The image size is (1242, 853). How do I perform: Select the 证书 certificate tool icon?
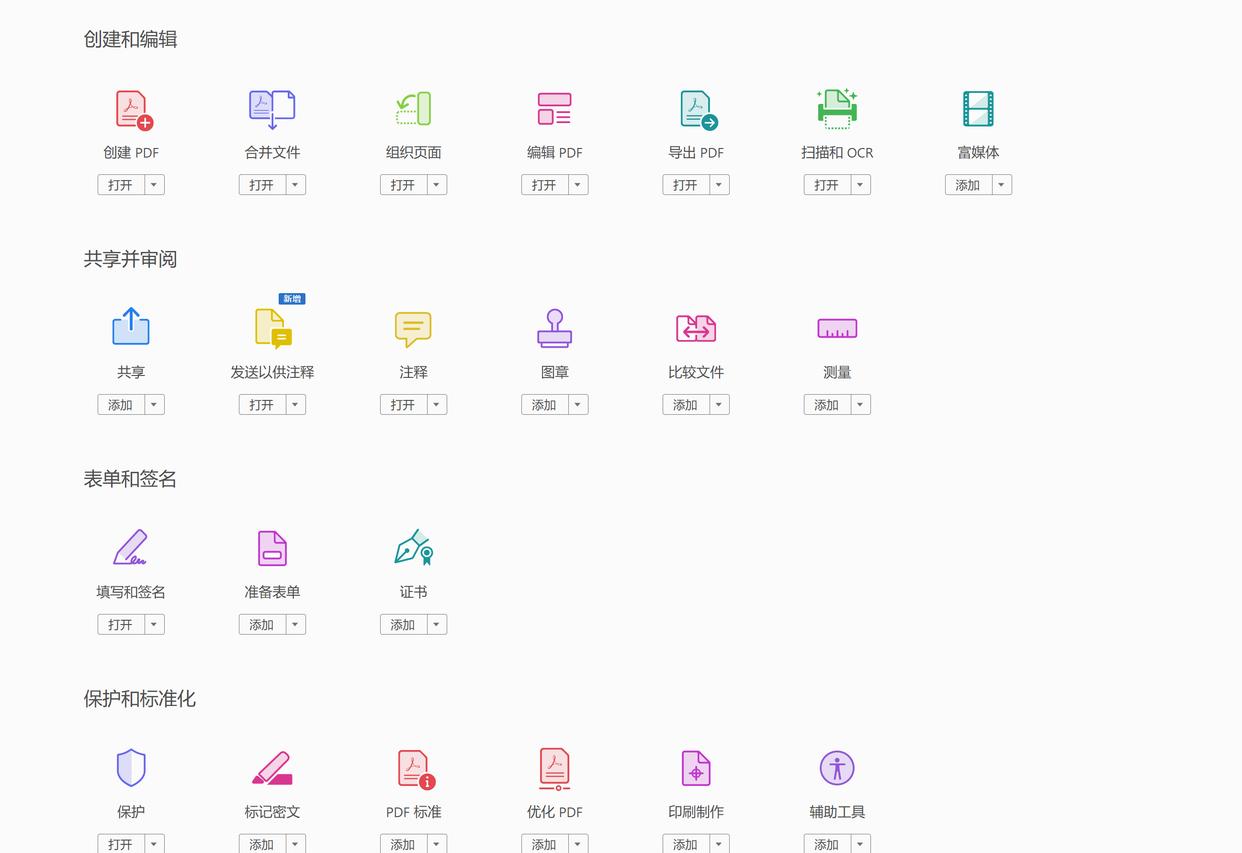click(413, 547)
